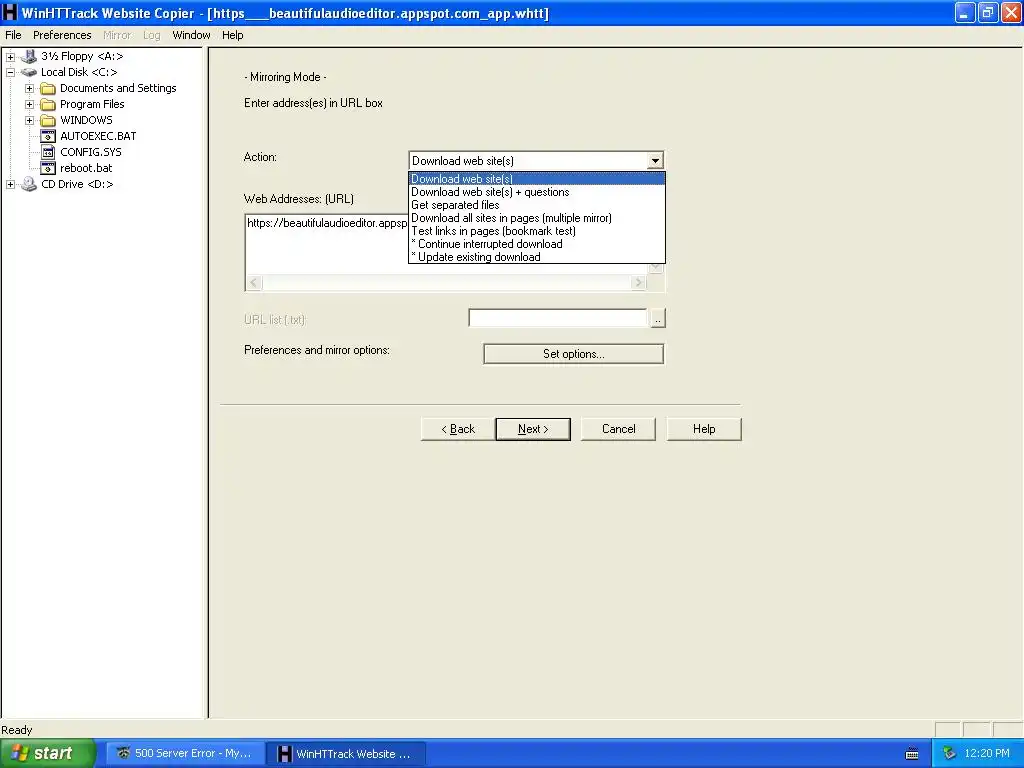Image resolution: width=1024 pixels, height=768 pixels.
Task: Click the Cancel button
Action: click(618, 429)
